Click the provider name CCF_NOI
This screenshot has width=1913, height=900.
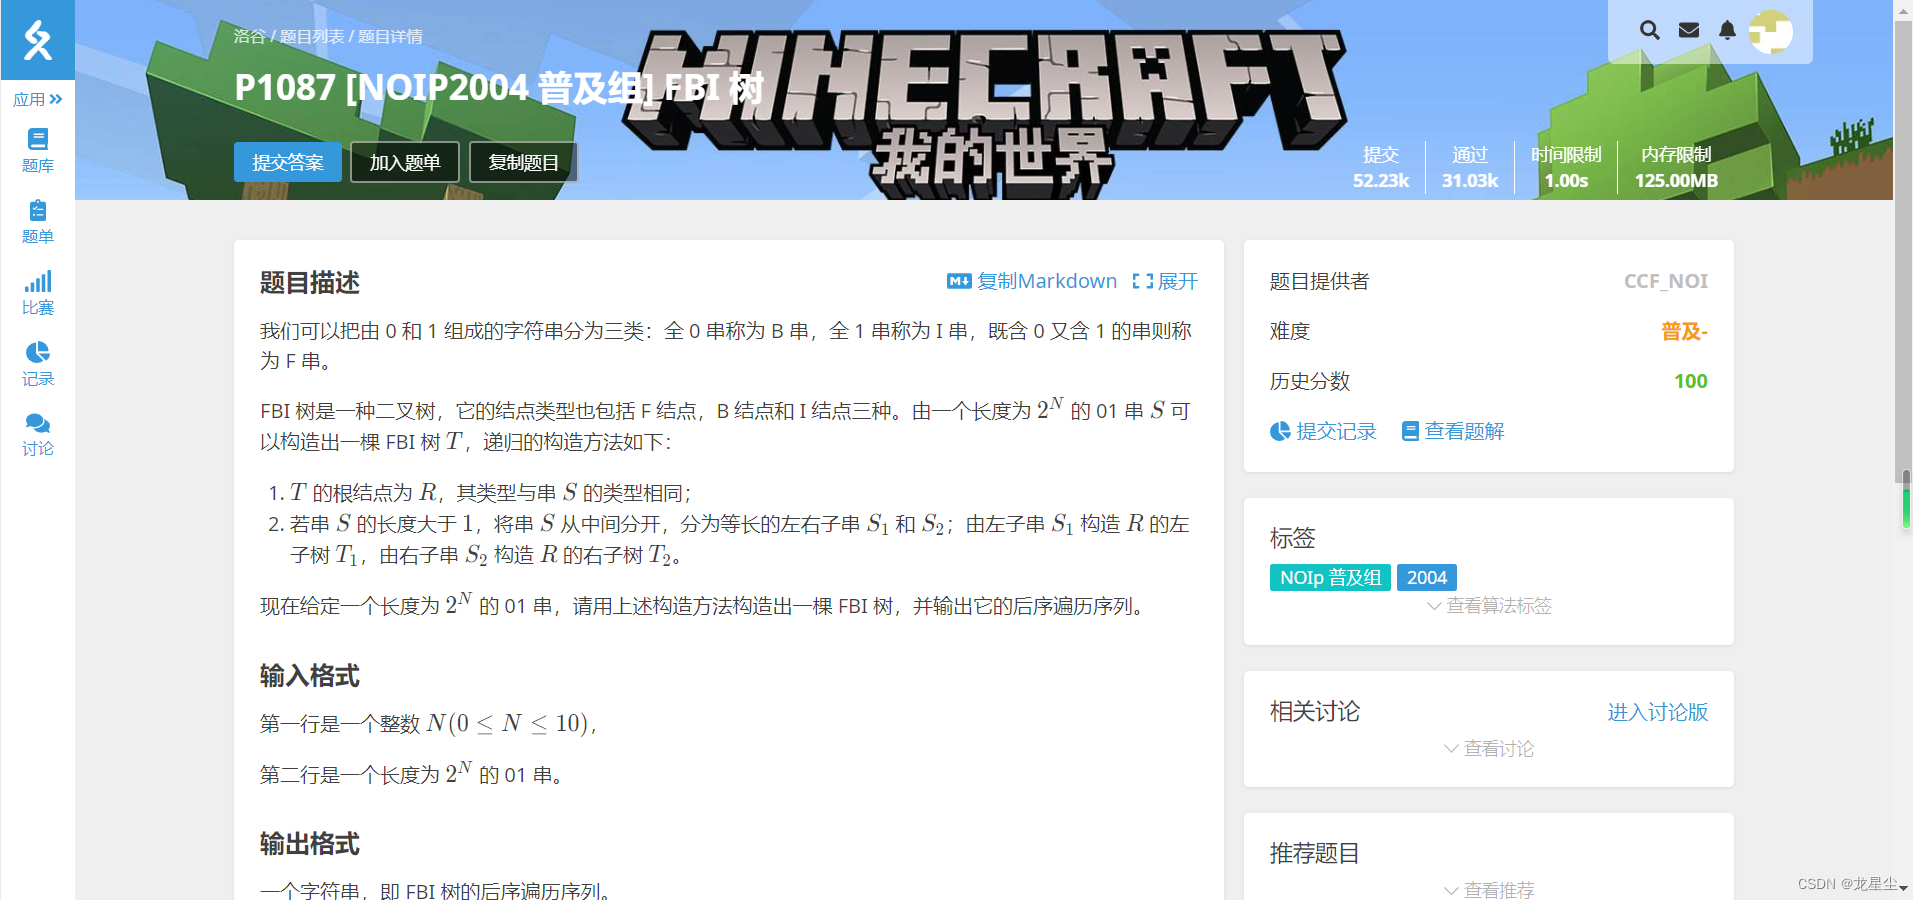click(1666, 281)
